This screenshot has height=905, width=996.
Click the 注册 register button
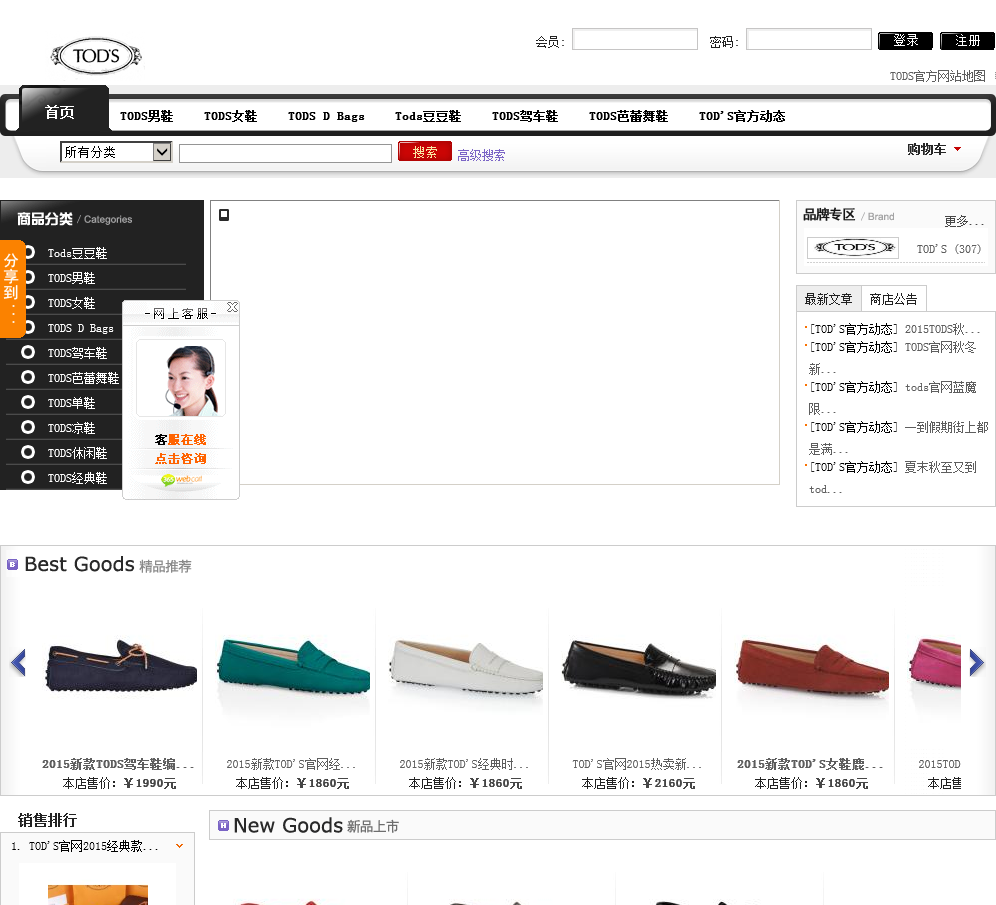coord(967,41)
